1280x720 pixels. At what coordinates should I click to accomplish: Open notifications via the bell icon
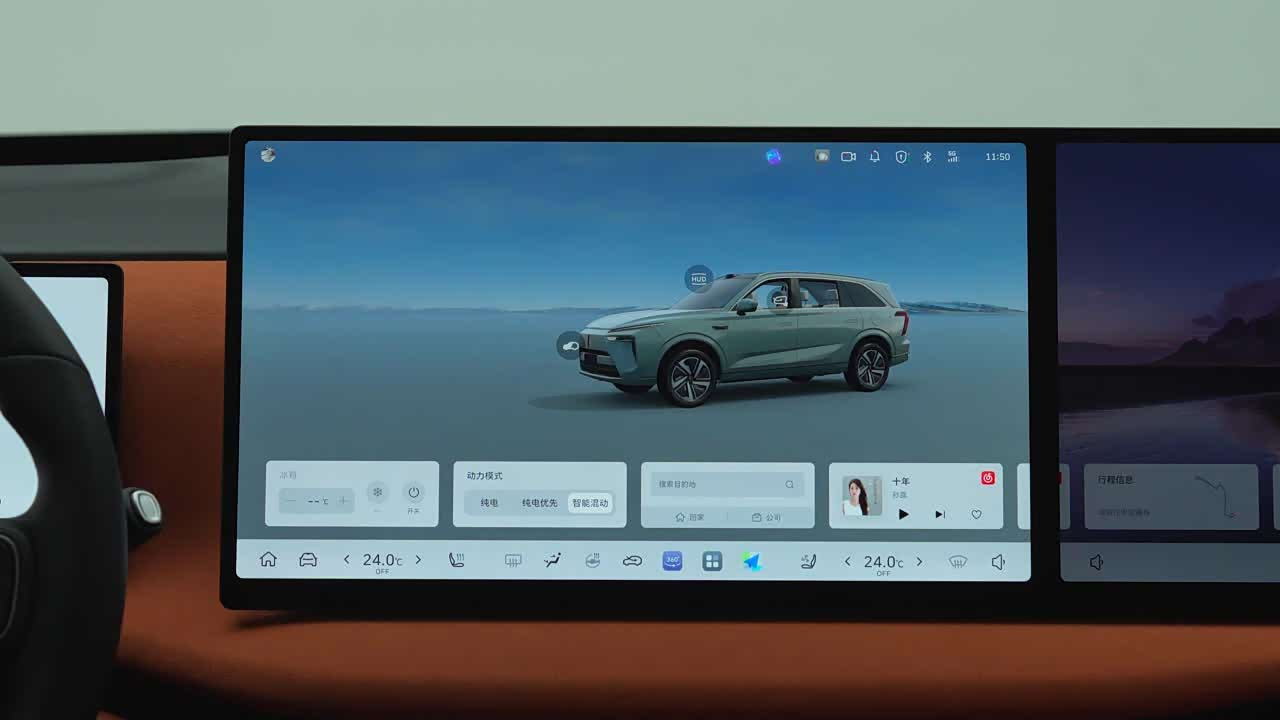874,156
